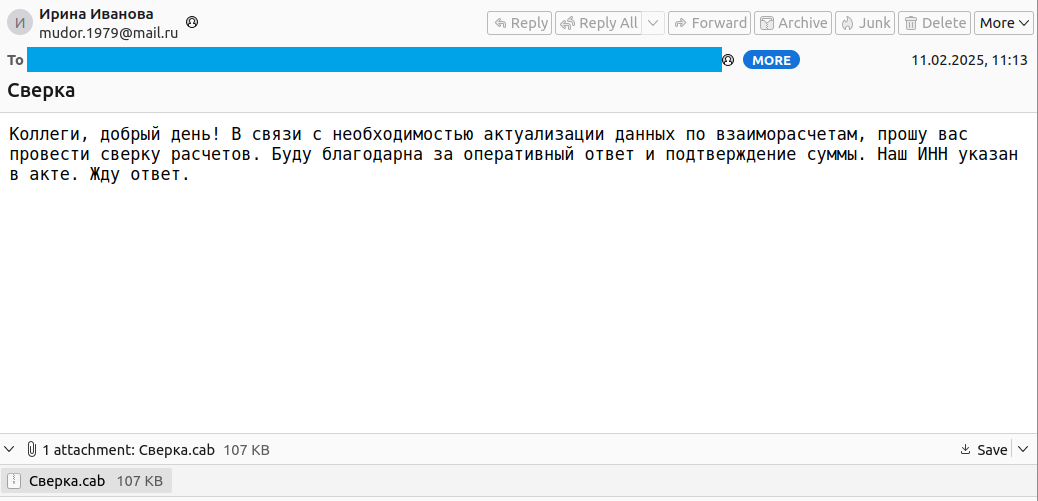Click sender address mudor.1979@mail.ru

108,32
